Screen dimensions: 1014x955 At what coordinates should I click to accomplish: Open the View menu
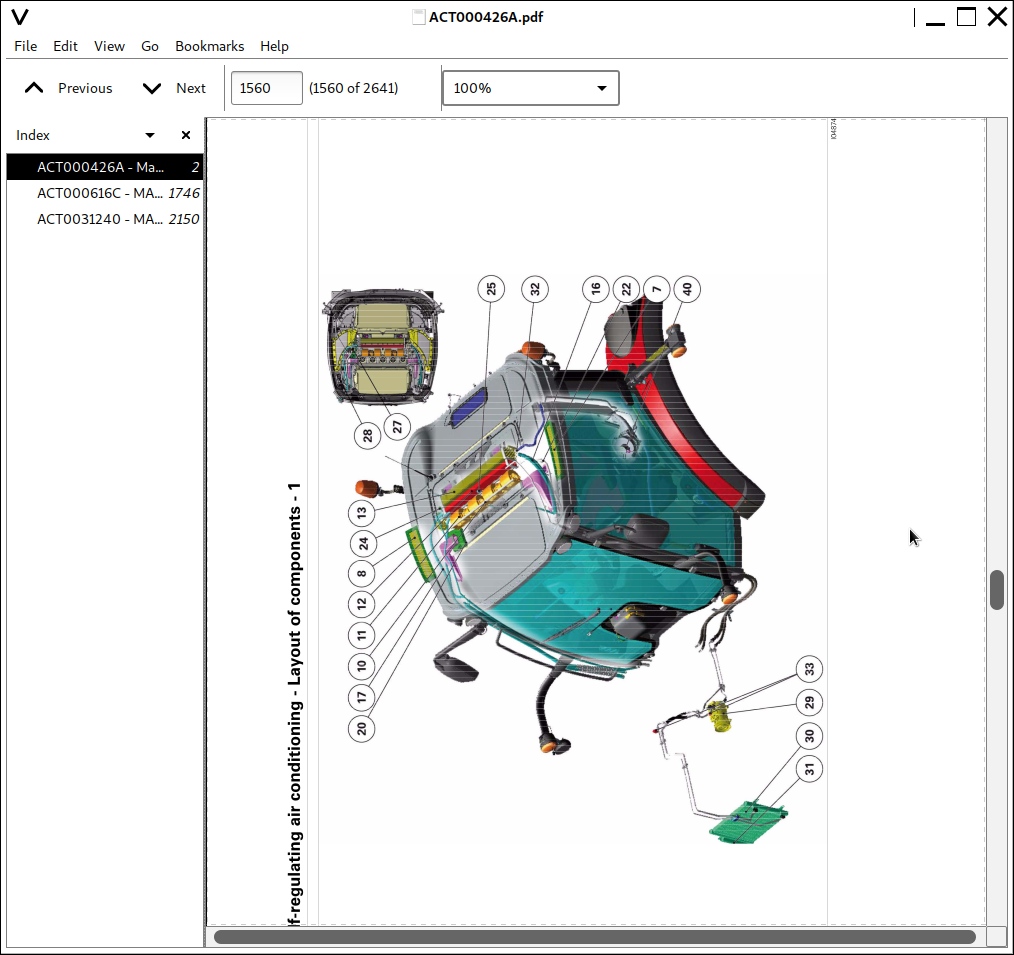click(x=109, y=46)
